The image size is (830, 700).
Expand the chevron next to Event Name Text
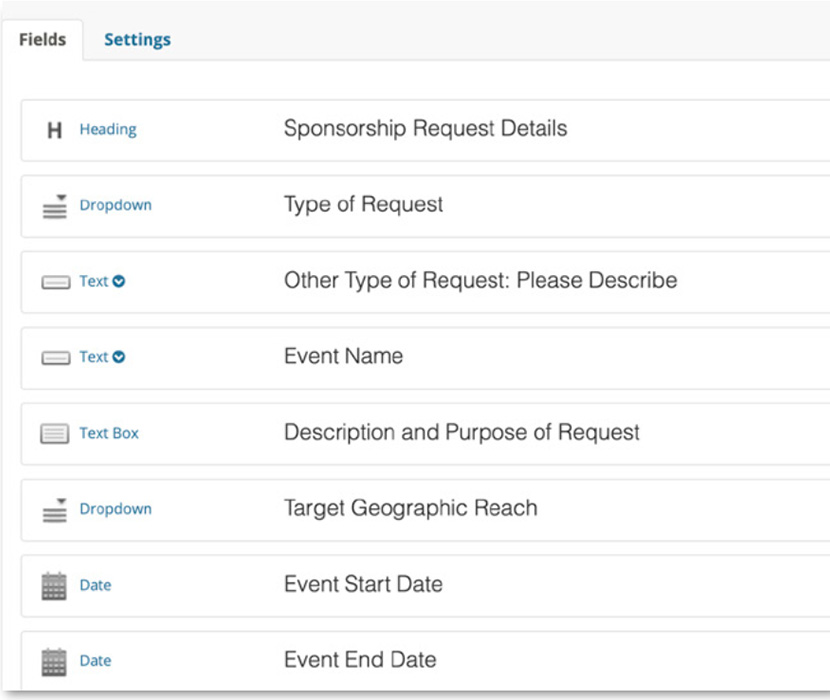(119, 357)
